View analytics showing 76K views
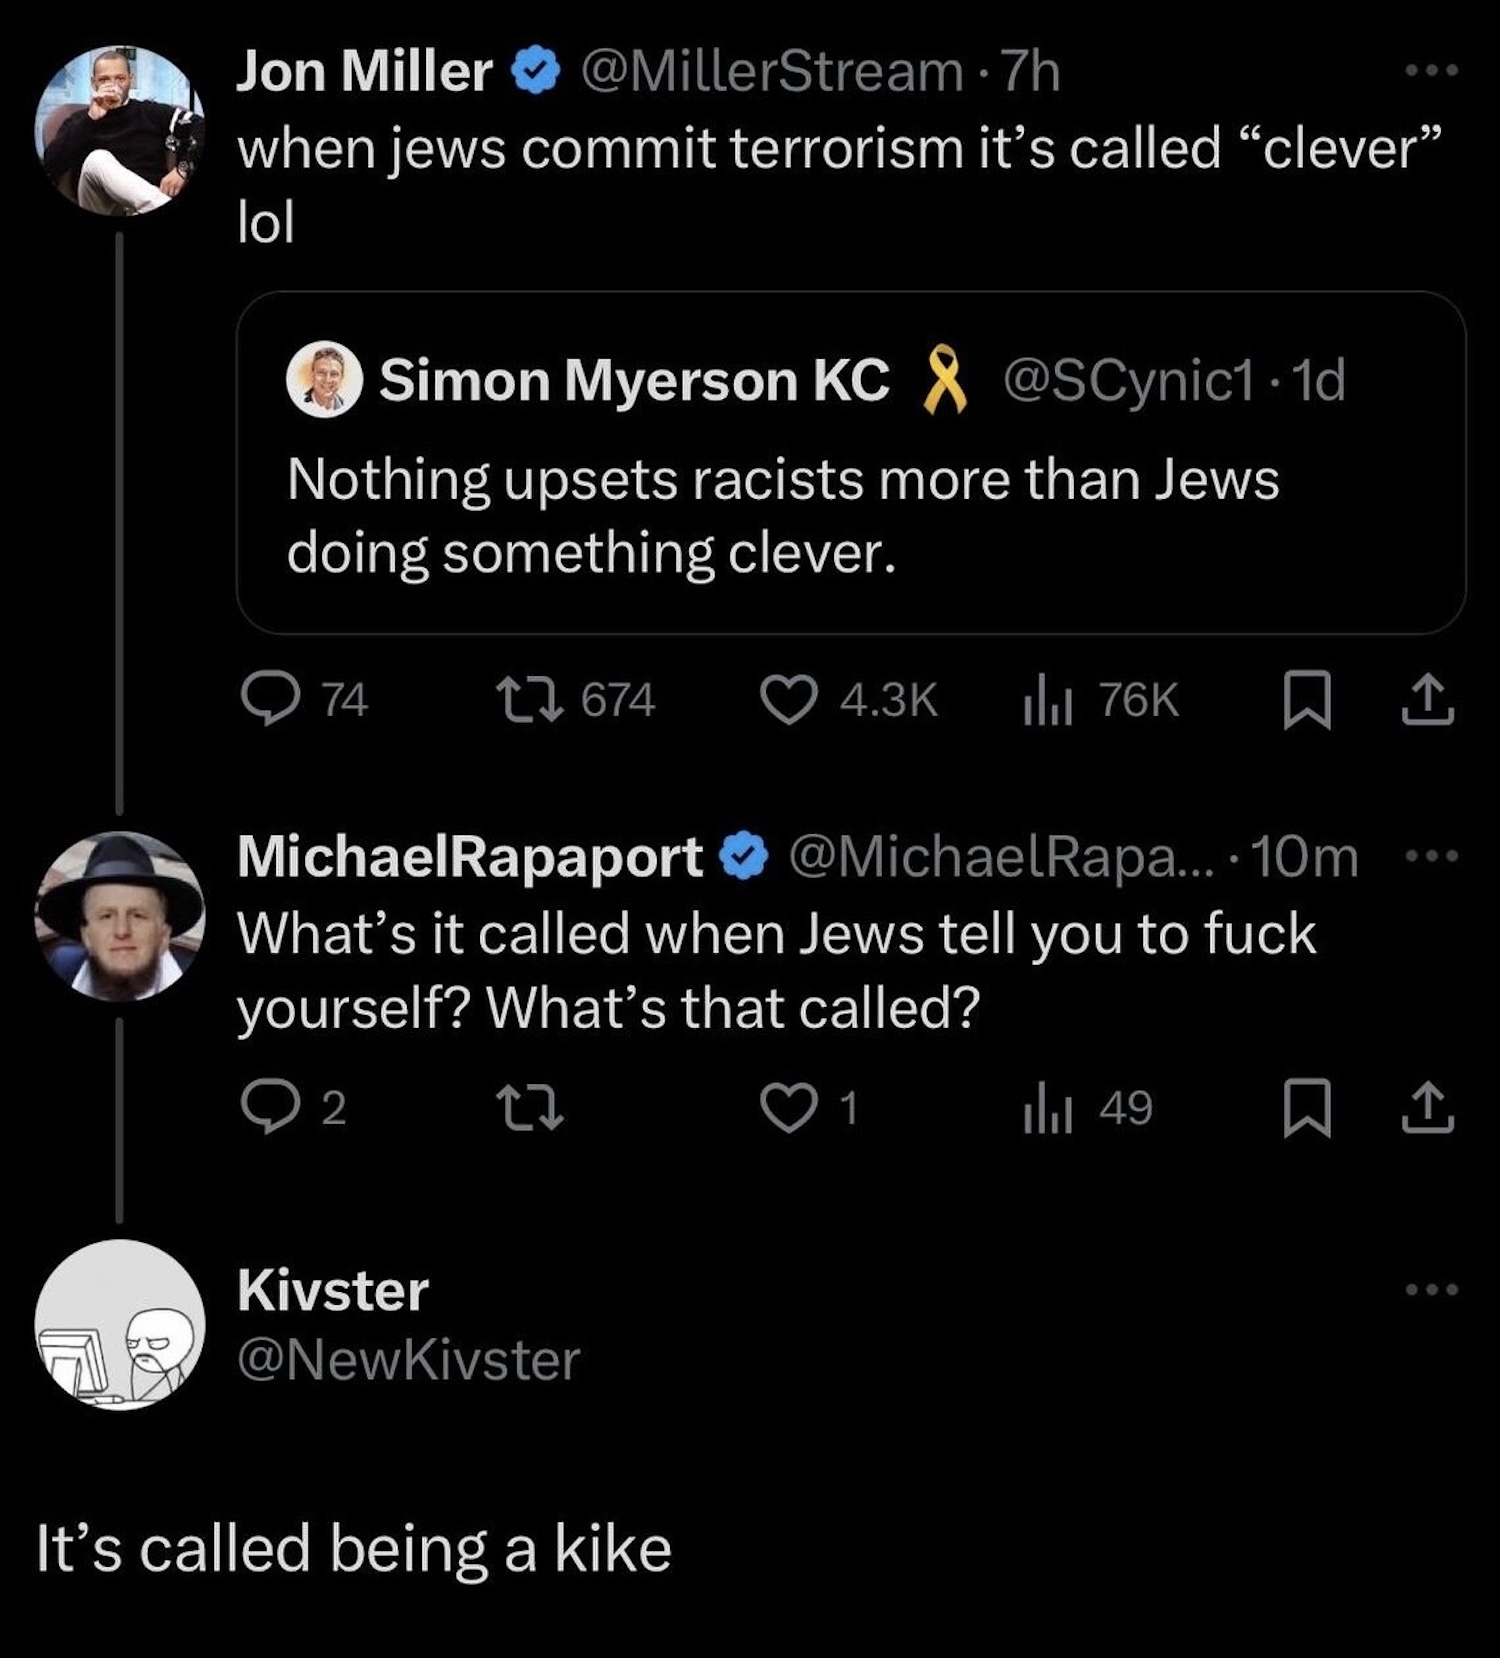This screenshot has width=1500, height=1658. [1047, 699]
